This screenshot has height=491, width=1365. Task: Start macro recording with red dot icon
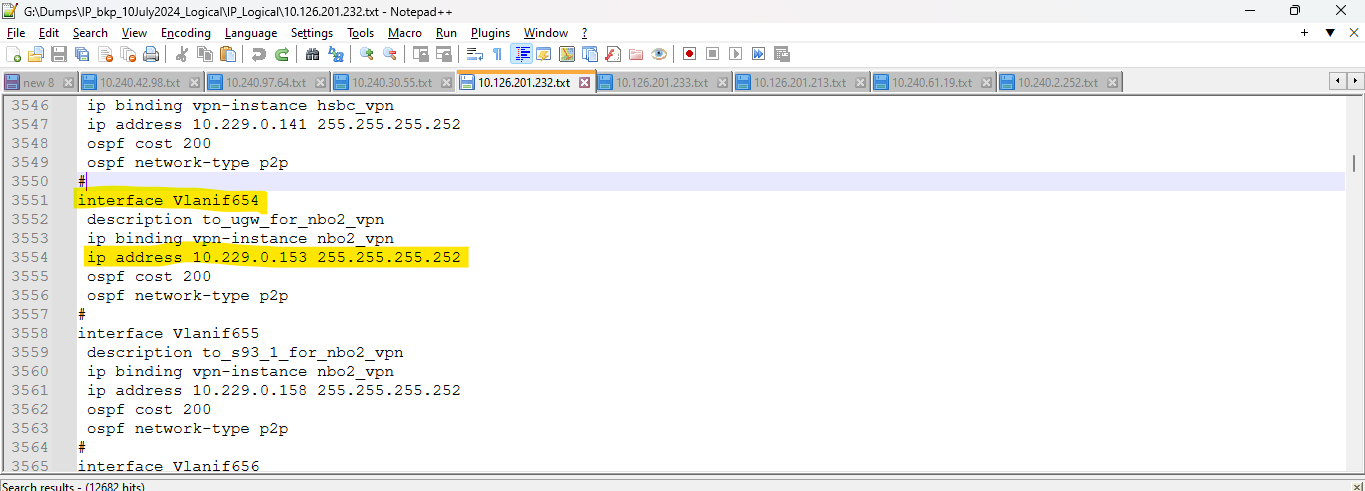coord(689,54)
